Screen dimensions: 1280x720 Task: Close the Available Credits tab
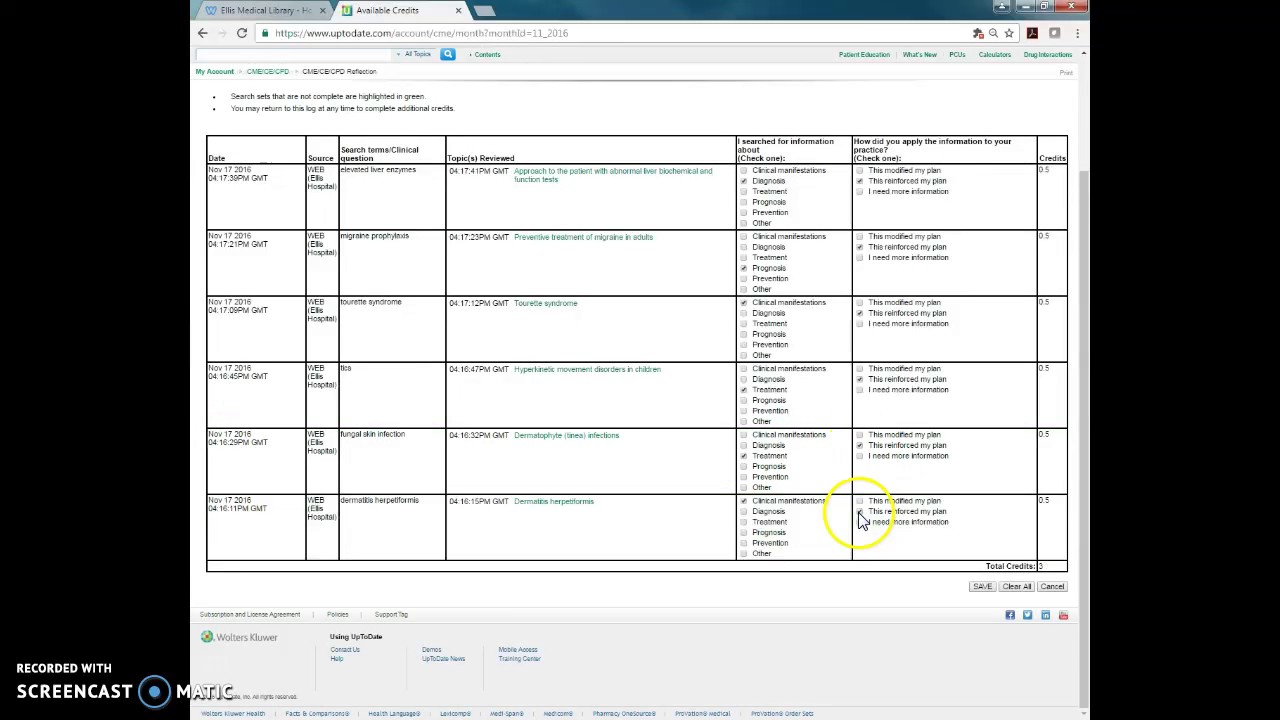[x=458, y=10]
